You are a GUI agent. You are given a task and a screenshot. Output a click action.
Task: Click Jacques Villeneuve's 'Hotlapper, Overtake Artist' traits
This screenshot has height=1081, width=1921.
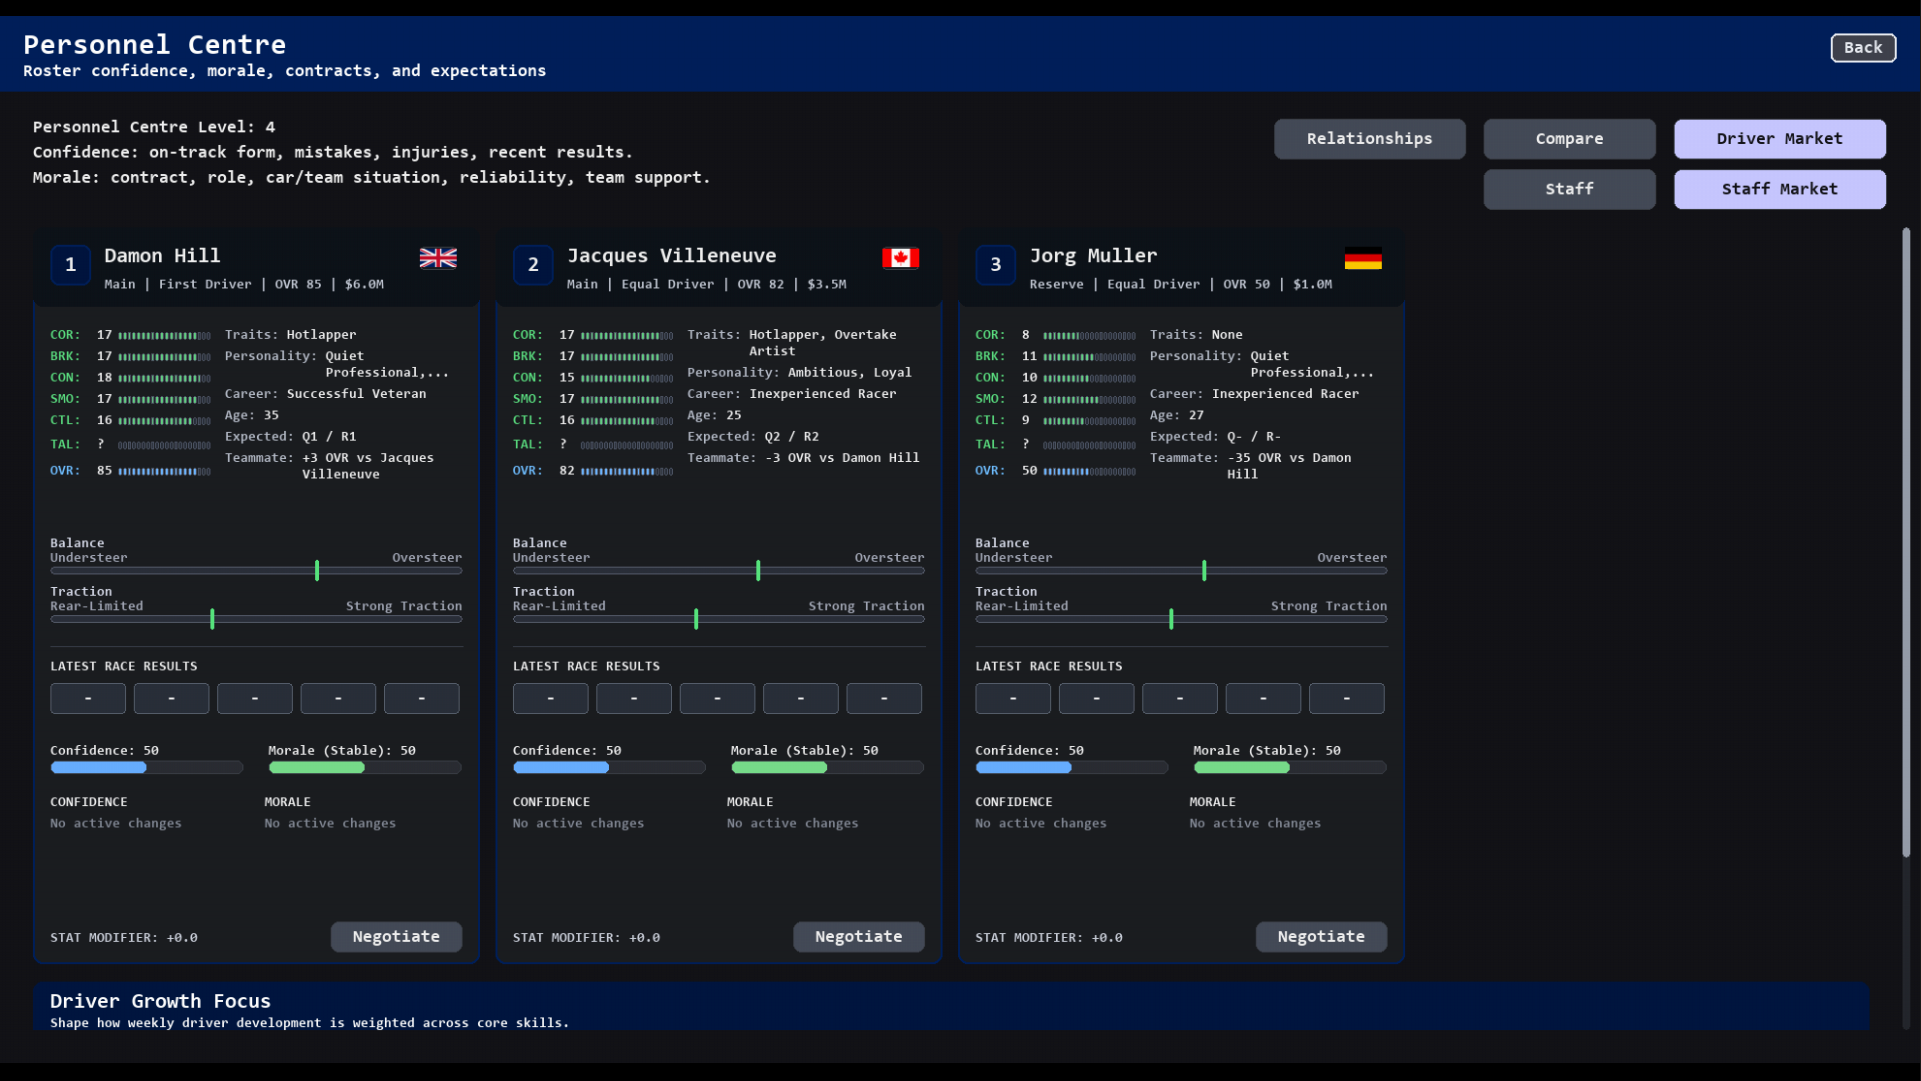(822, 342)
